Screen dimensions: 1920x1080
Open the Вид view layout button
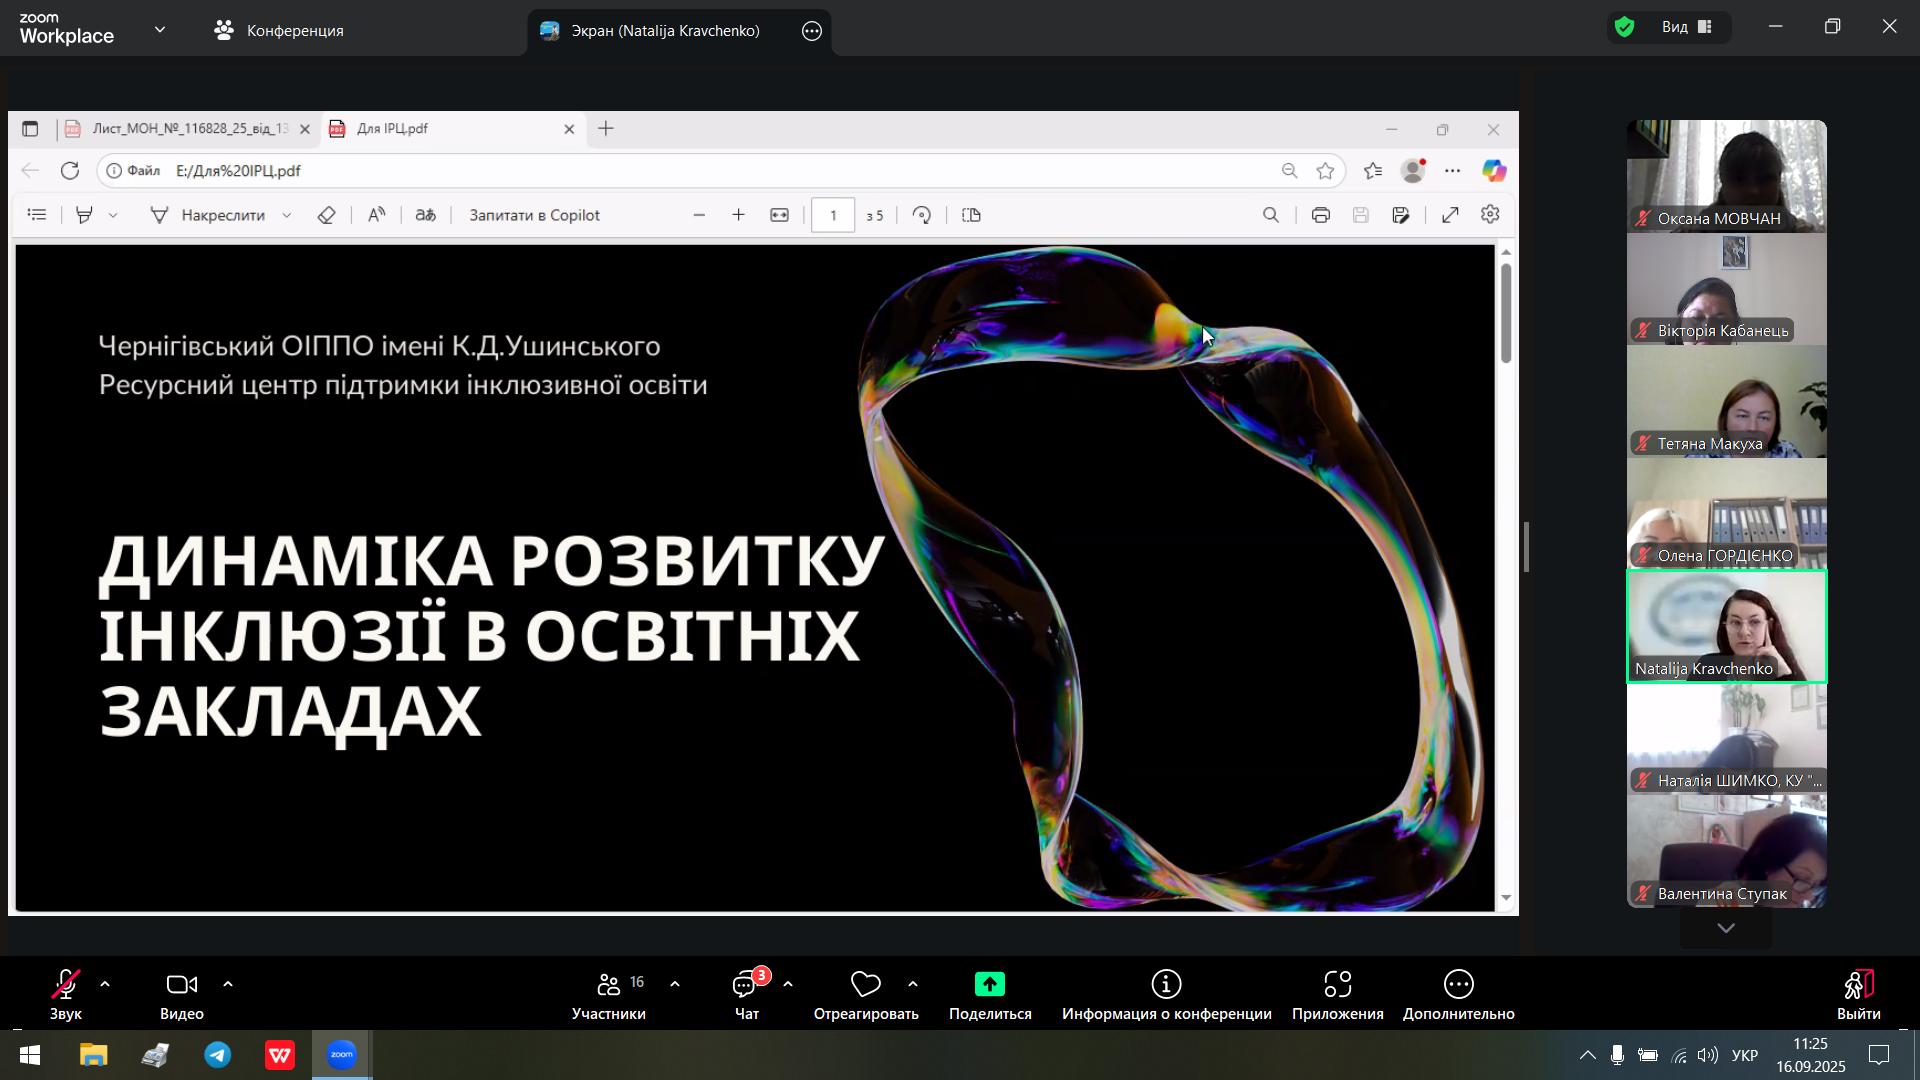(1687, 28)
